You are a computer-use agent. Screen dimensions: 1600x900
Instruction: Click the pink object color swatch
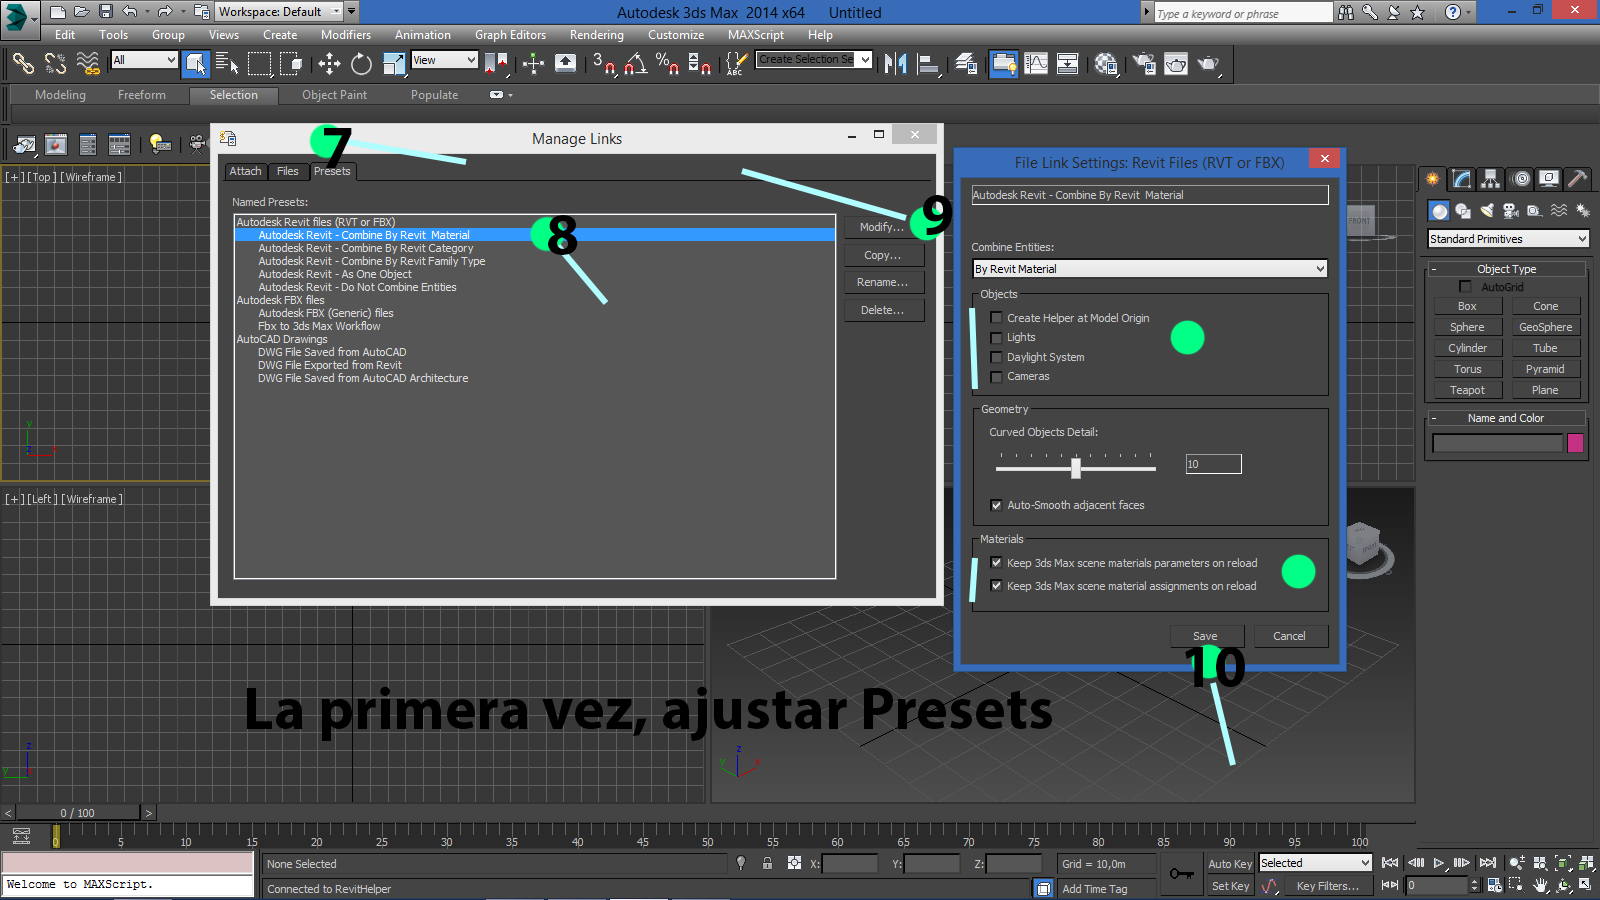1576,443
